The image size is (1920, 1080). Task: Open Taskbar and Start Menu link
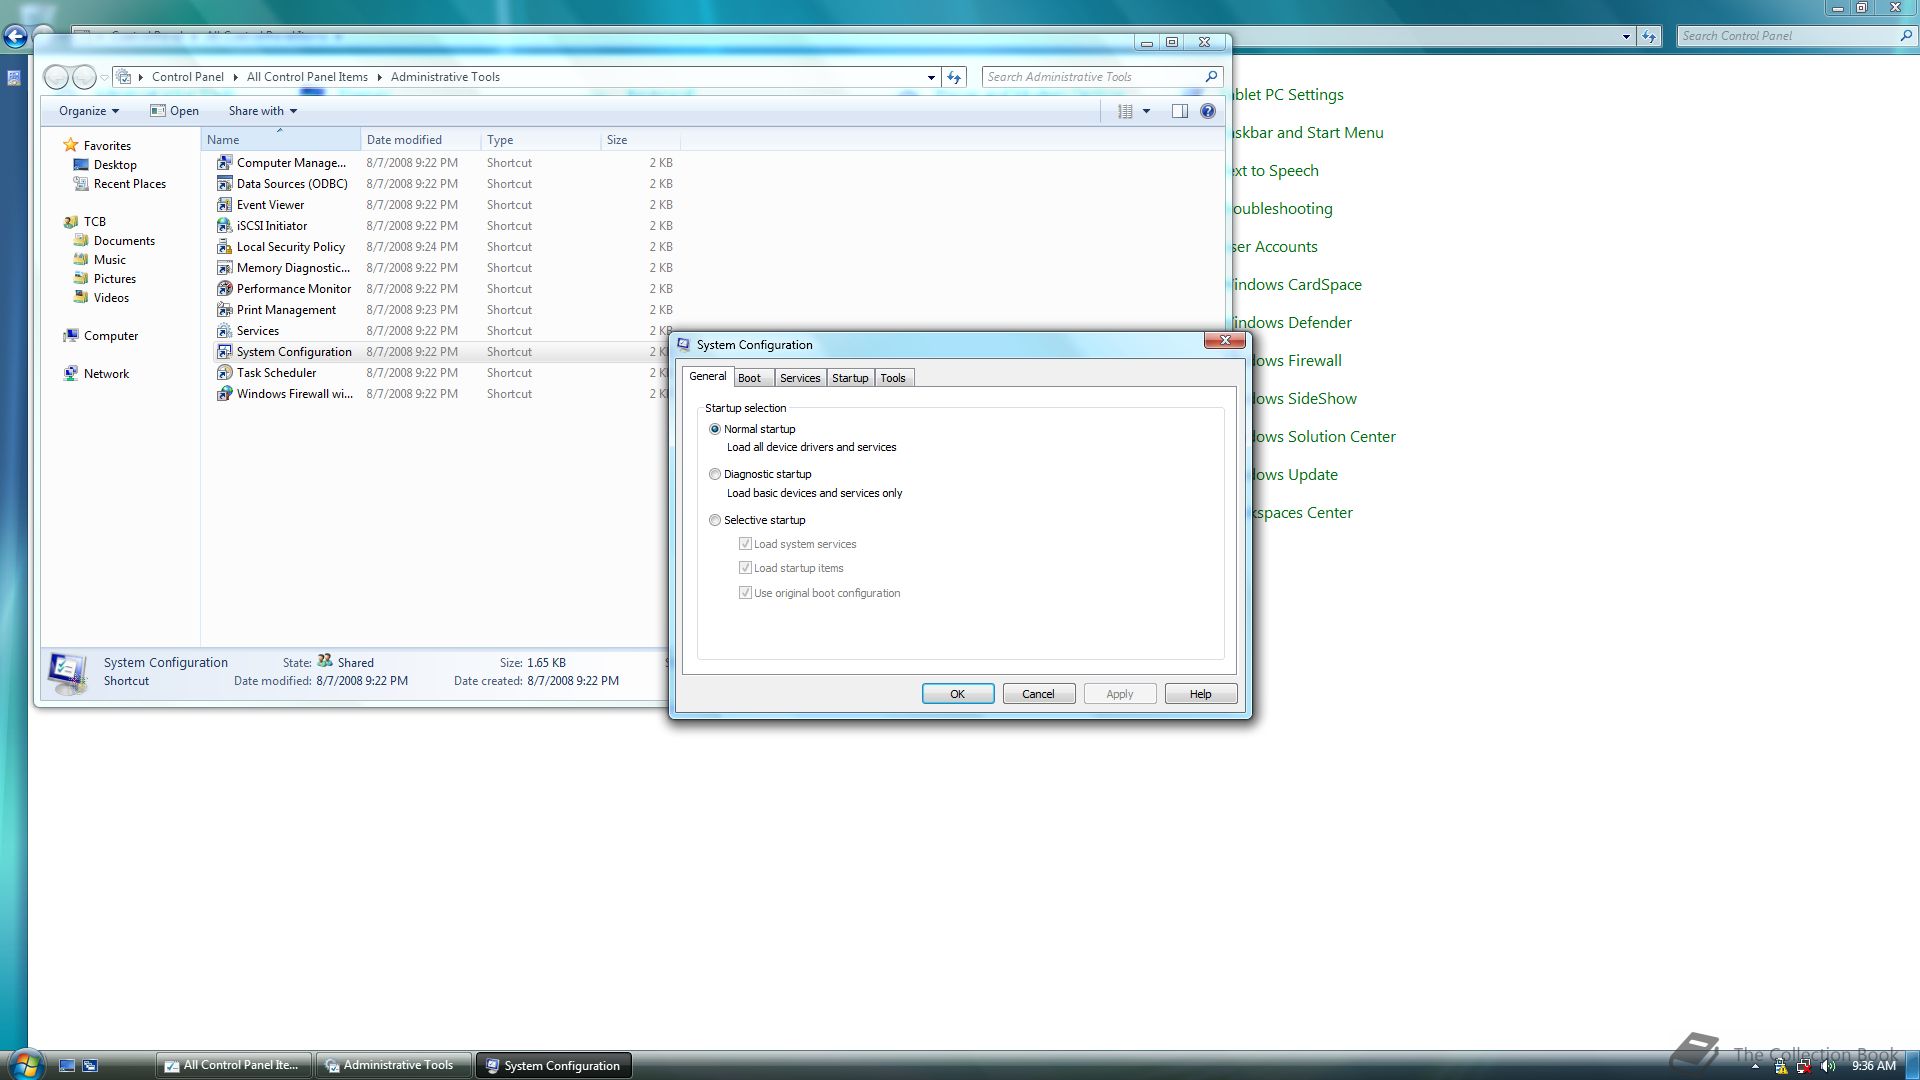coord(1308,133)
